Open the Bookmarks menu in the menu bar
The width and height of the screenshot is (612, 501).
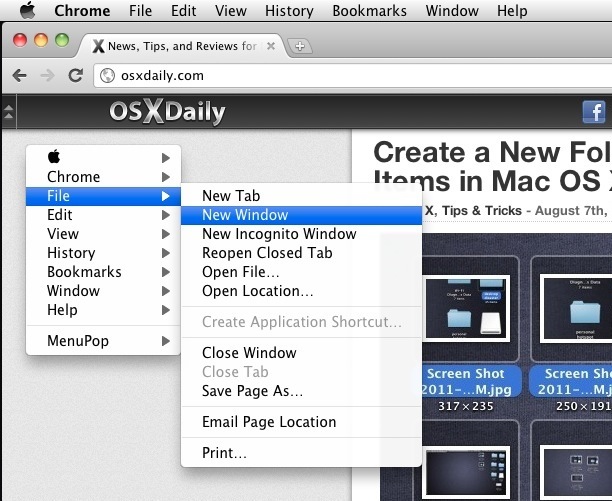pos(369,11)
